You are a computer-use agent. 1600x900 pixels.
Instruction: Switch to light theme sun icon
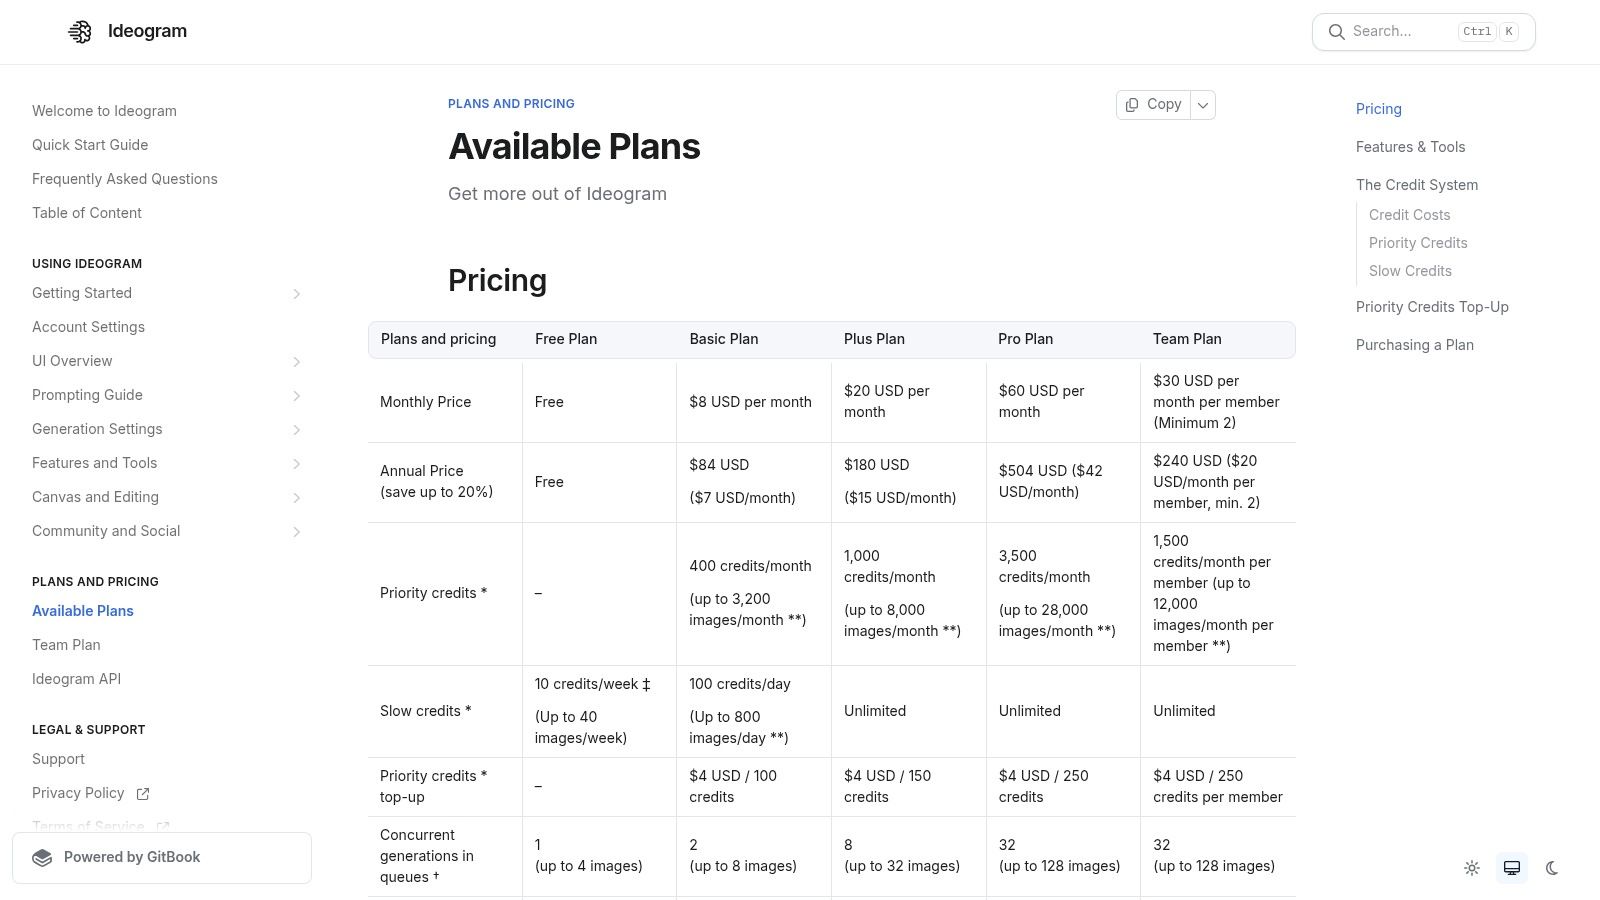point(1472,868)
